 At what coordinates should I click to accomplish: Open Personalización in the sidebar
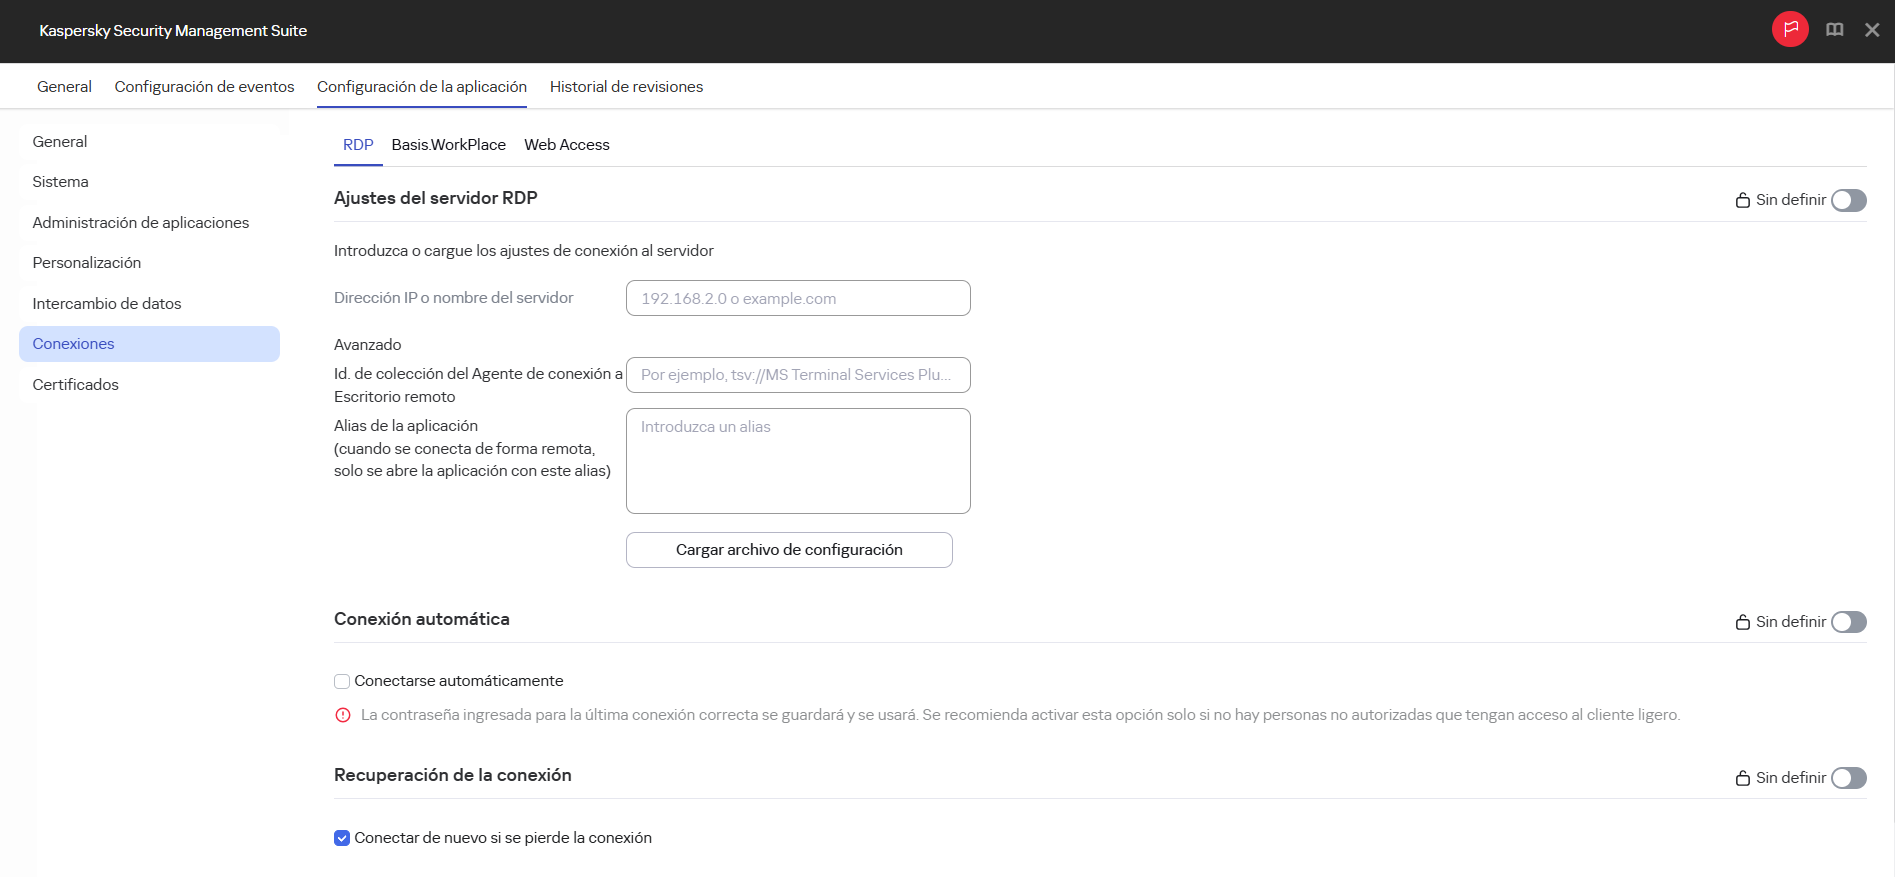pyautogui.click(x=149, y=263)
